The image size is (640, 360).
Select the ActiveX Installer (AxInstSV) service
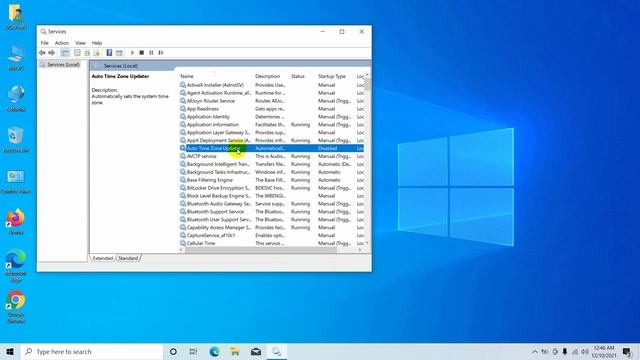coord(271,85)
